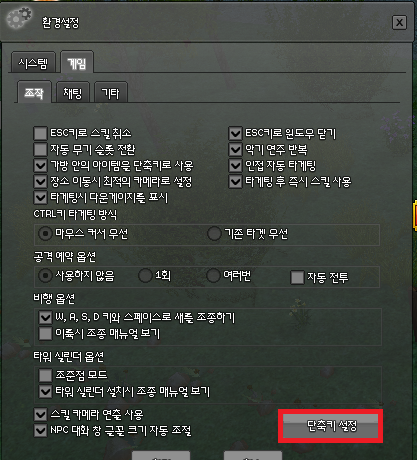Open the 기타 sub-tab
The width and height of the screenshot is (417, 460).
point(111,93)
